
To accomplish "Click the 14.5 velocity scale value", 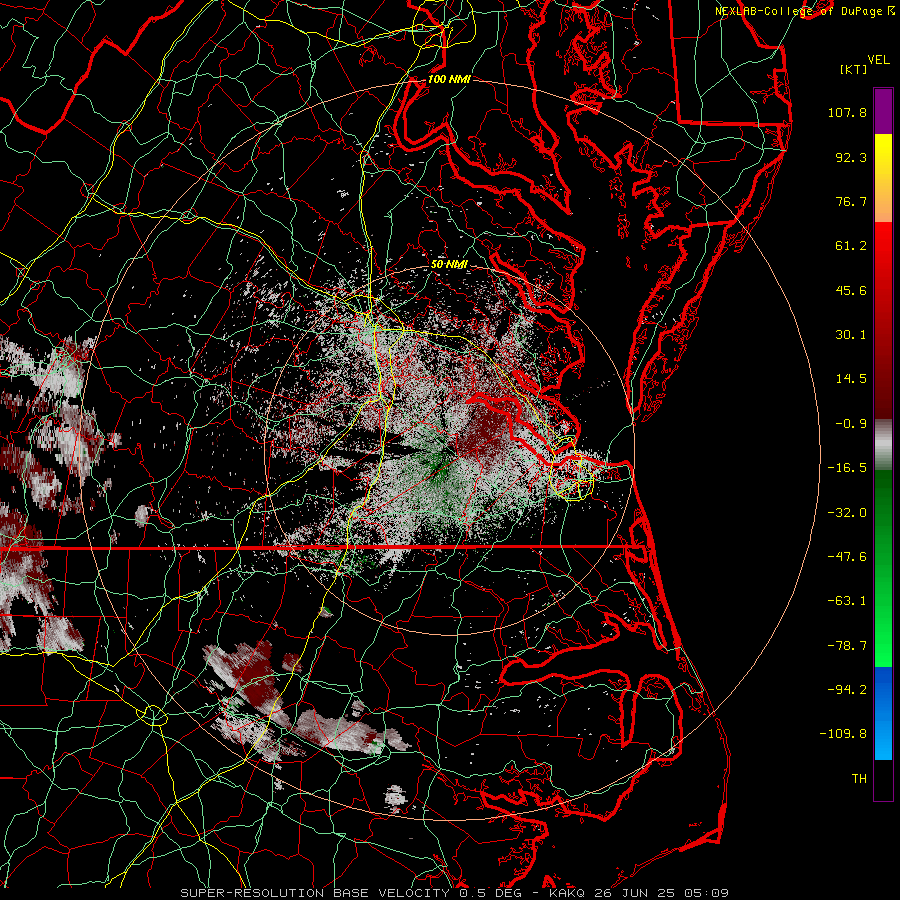I will coord(851,379).
